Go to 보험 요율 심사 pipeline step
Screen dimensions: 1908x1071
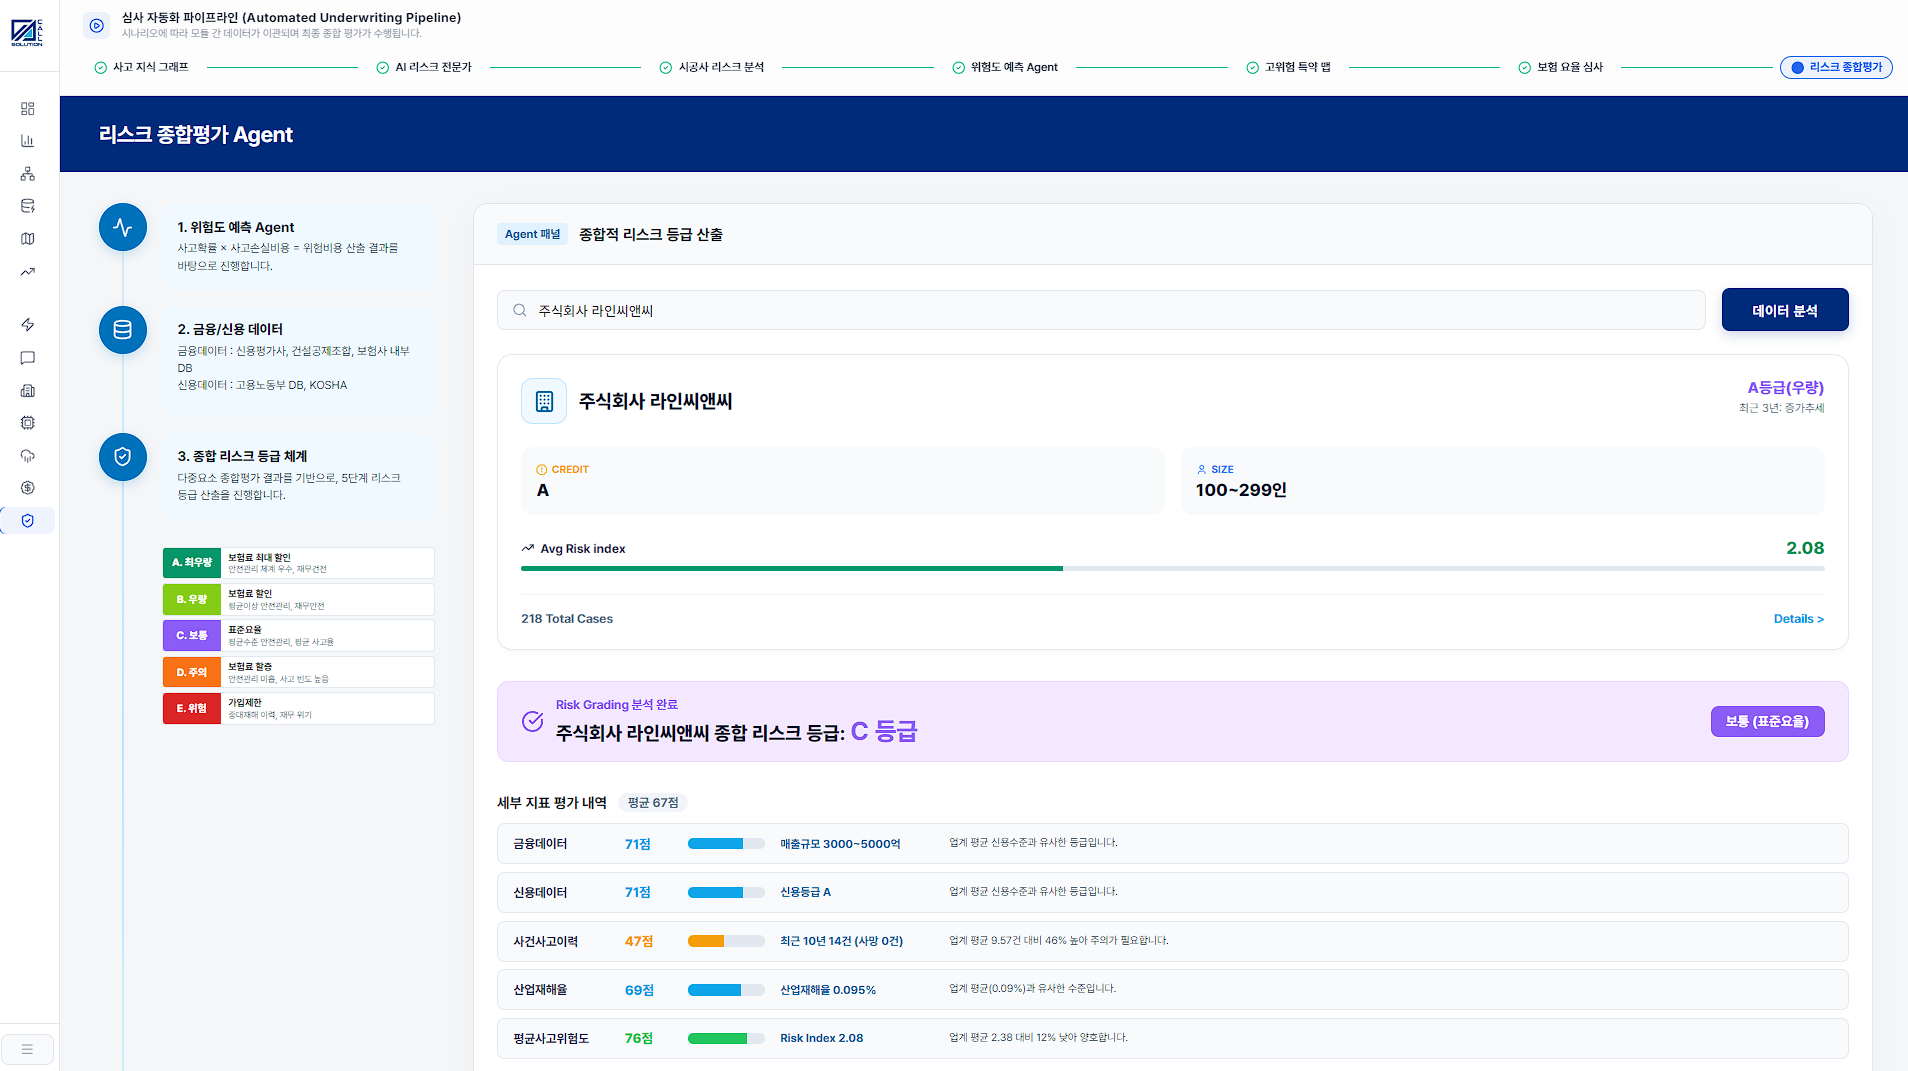1561,67
